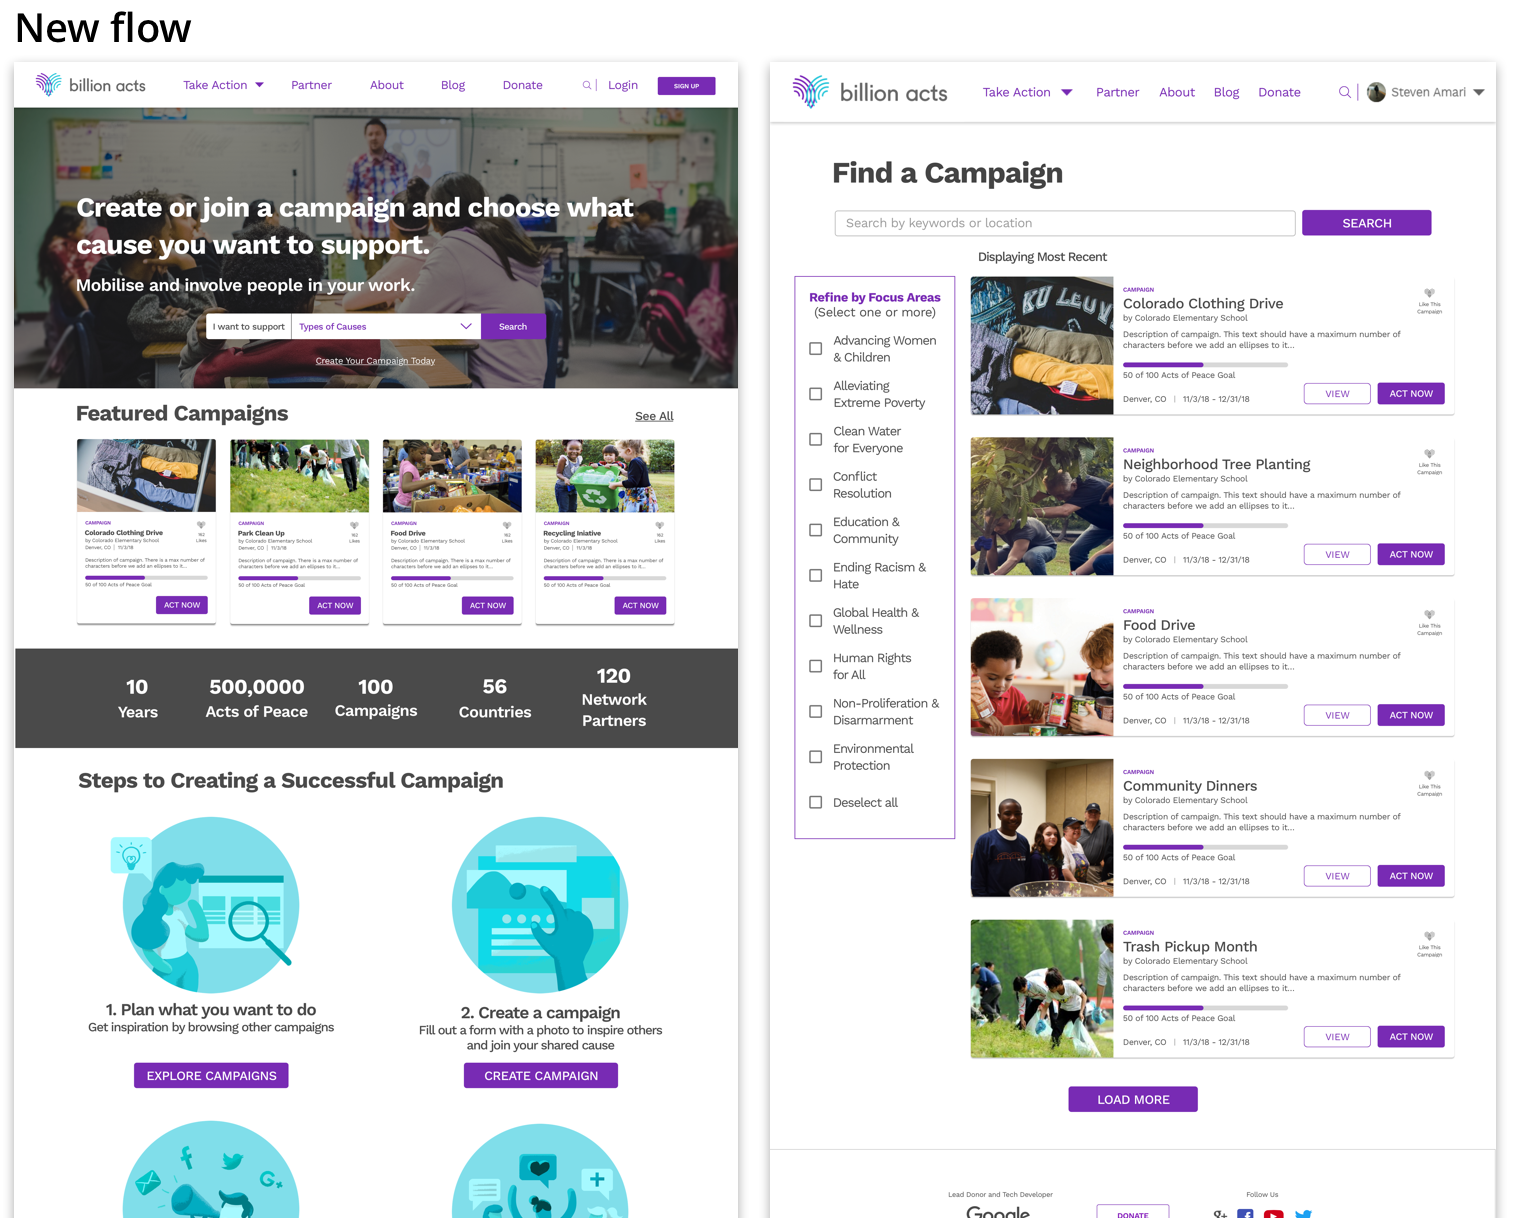Open Donate in right navigation
Viewport: 1522px width, 1218px height.
click(x=1279, y=92)
